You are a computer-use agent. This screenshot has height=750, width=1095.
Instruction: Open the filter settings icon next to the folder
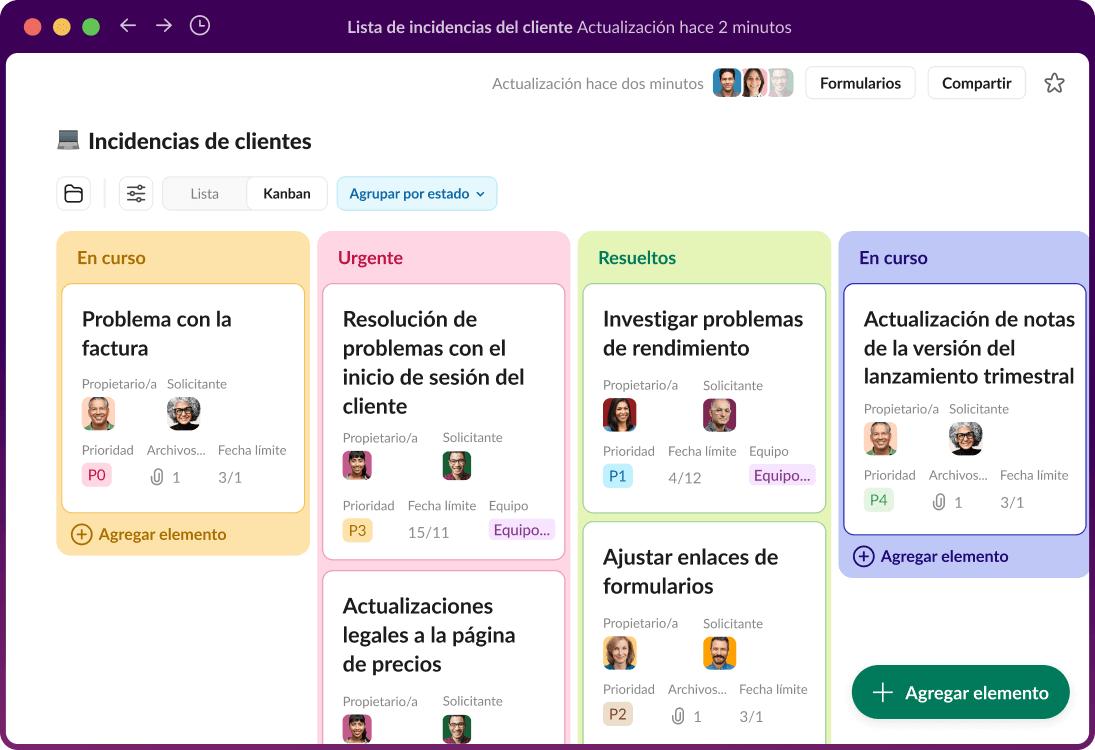click(x=136, y=193)
